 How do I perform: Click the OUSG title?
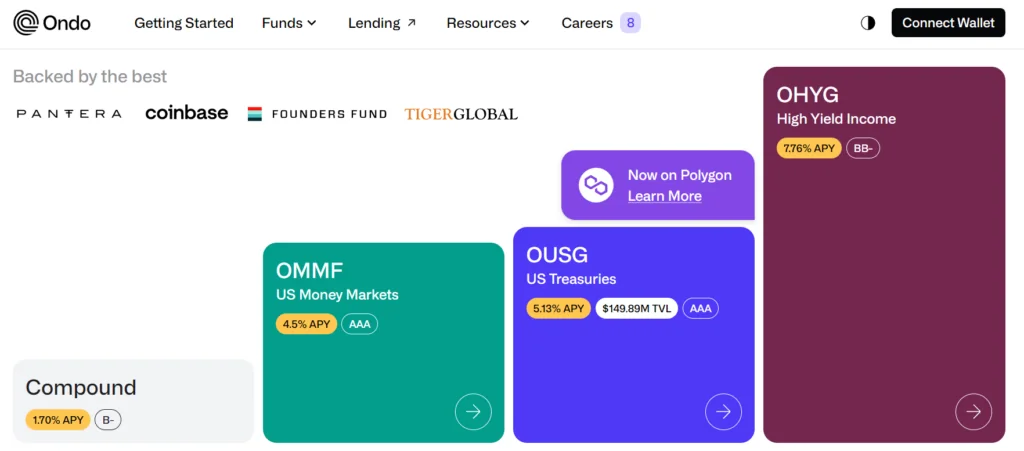[x=558, y=255]
